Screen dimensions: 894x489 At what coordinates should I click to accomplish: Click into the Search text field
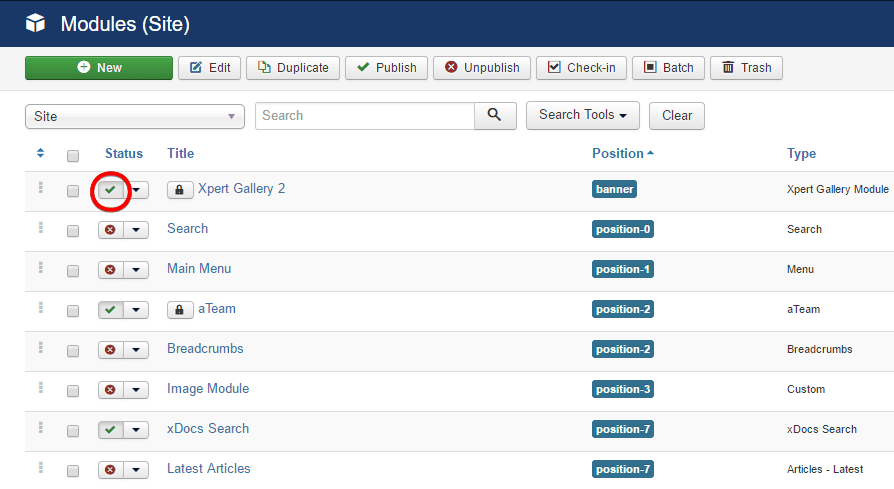click(x=364, y=116)
